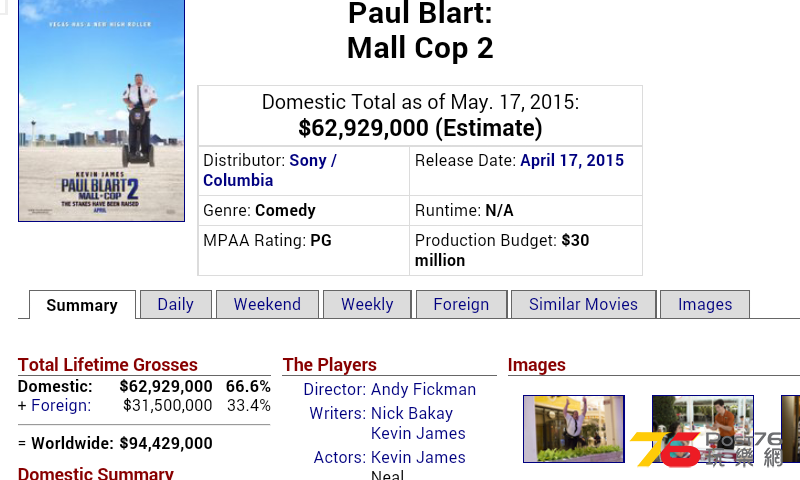The image size is (800, 480).
Task: Click the Director label link
Action: [x=335, y=389]
